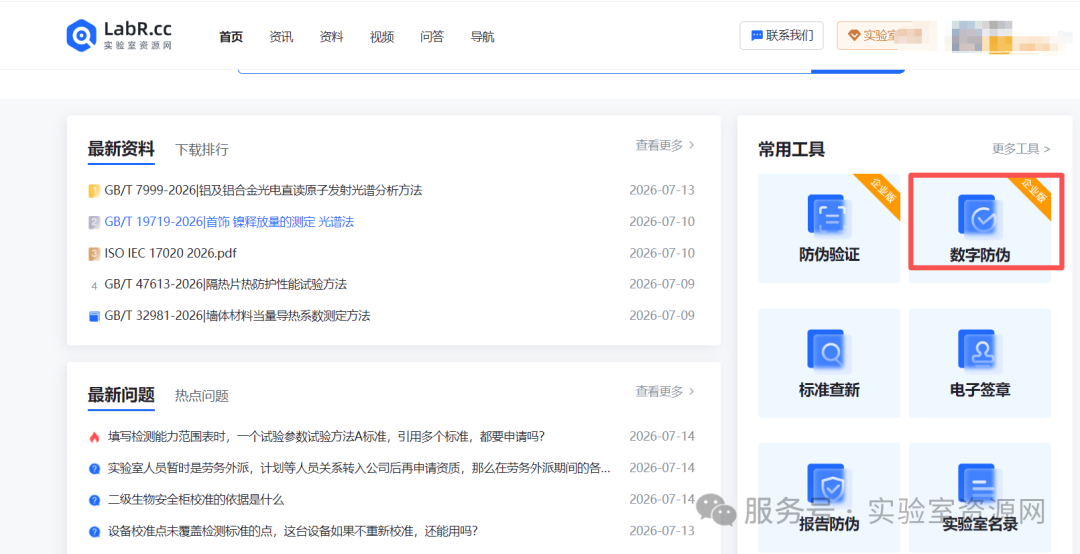Click date 2026-07-09 of GB/T 47613-2026
Viewport: 1080px width, 554px height.
pyautogui.click(x=662, y=284)
